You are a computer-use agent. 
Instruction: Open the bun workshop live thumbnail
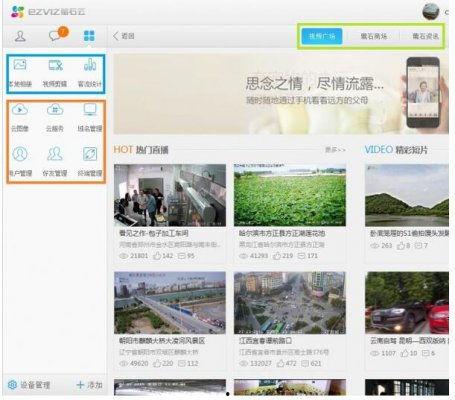[170, 195]
